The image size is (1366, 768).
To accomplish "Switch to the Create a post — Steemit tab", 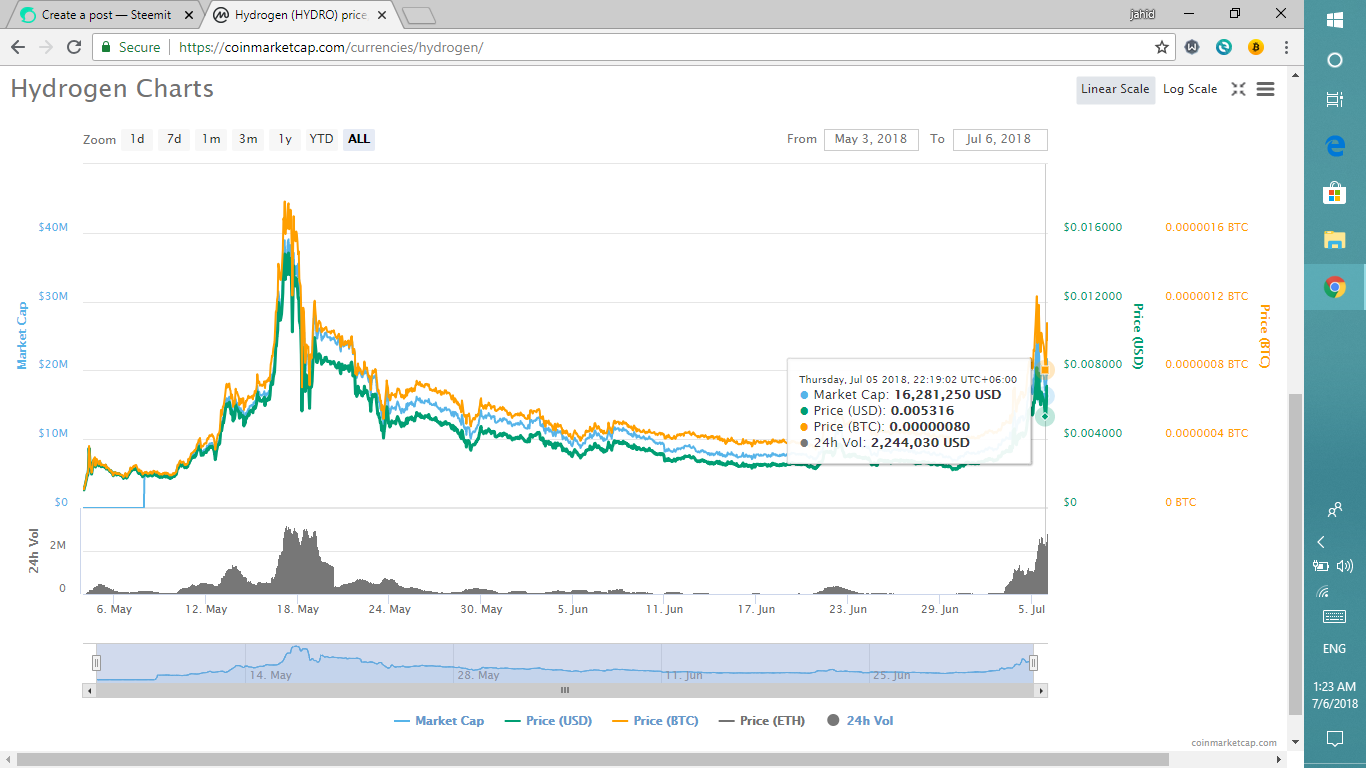I will pyautogui.click(x=106, y=15).
